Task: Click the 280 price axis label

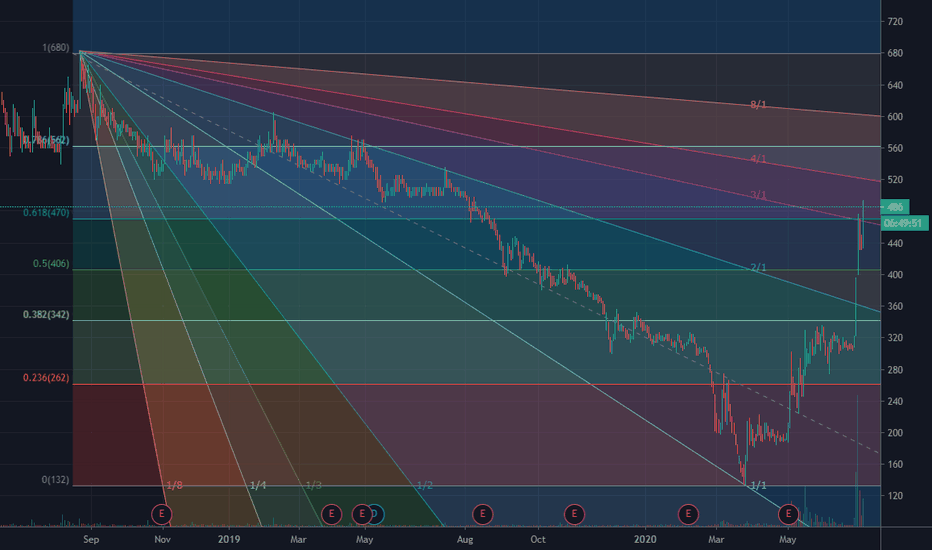Action: coord(895,370)
